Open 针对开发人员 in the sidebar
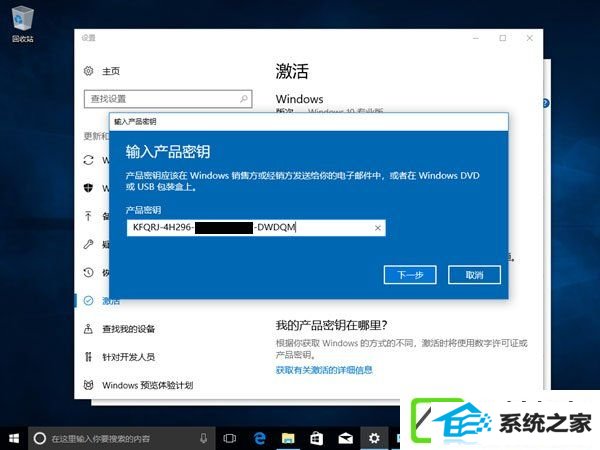This screenshot has height=450, width=600. (129, 357)
